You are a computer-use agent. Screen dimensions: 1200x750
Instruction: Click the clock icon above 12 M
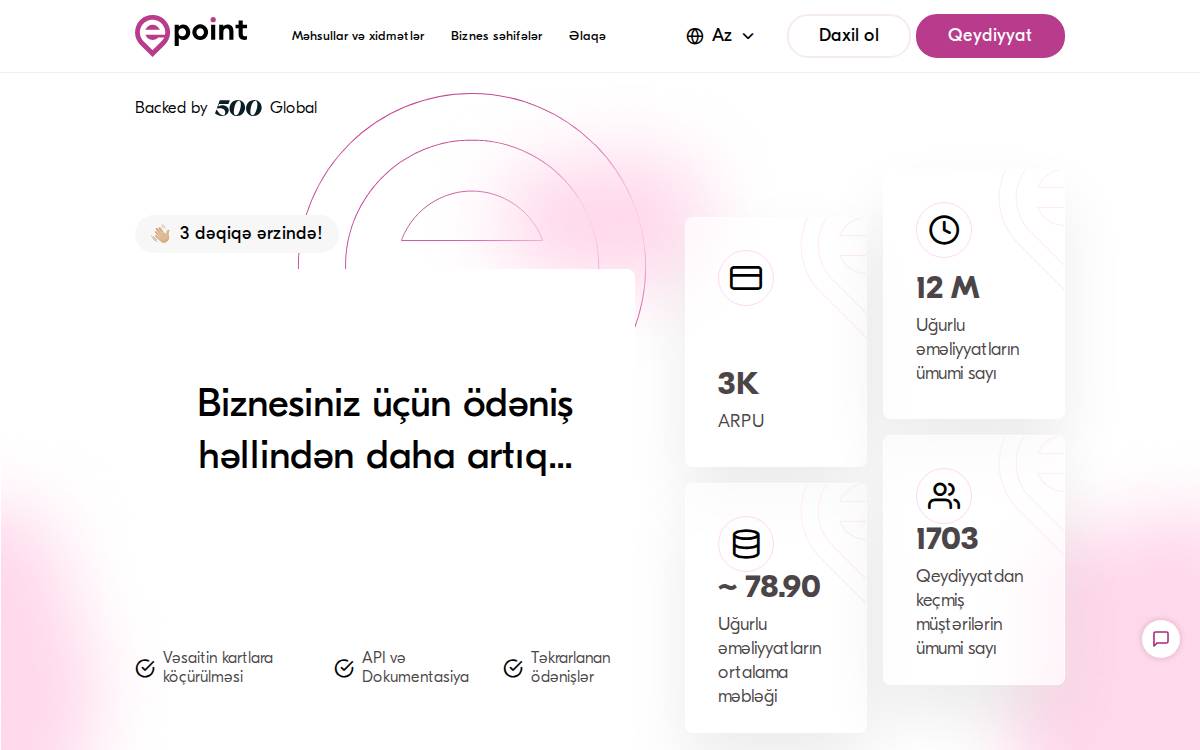click(x=944, y=230)
